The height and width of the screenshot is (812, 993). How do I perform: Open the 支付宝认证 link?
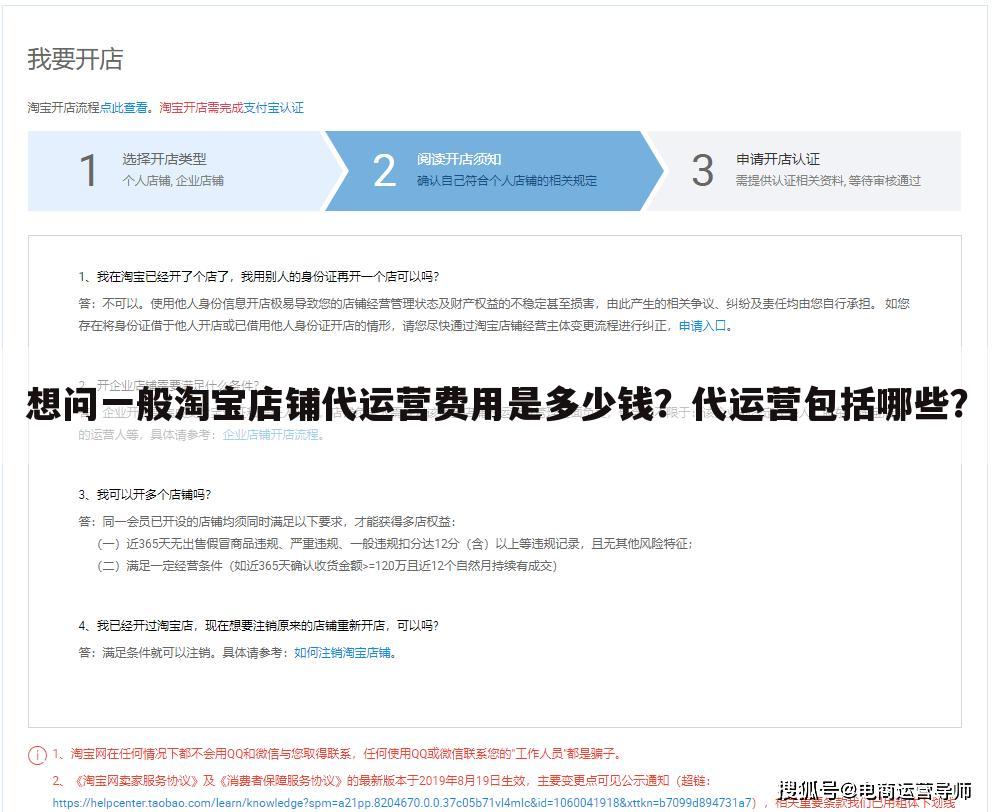274,108
